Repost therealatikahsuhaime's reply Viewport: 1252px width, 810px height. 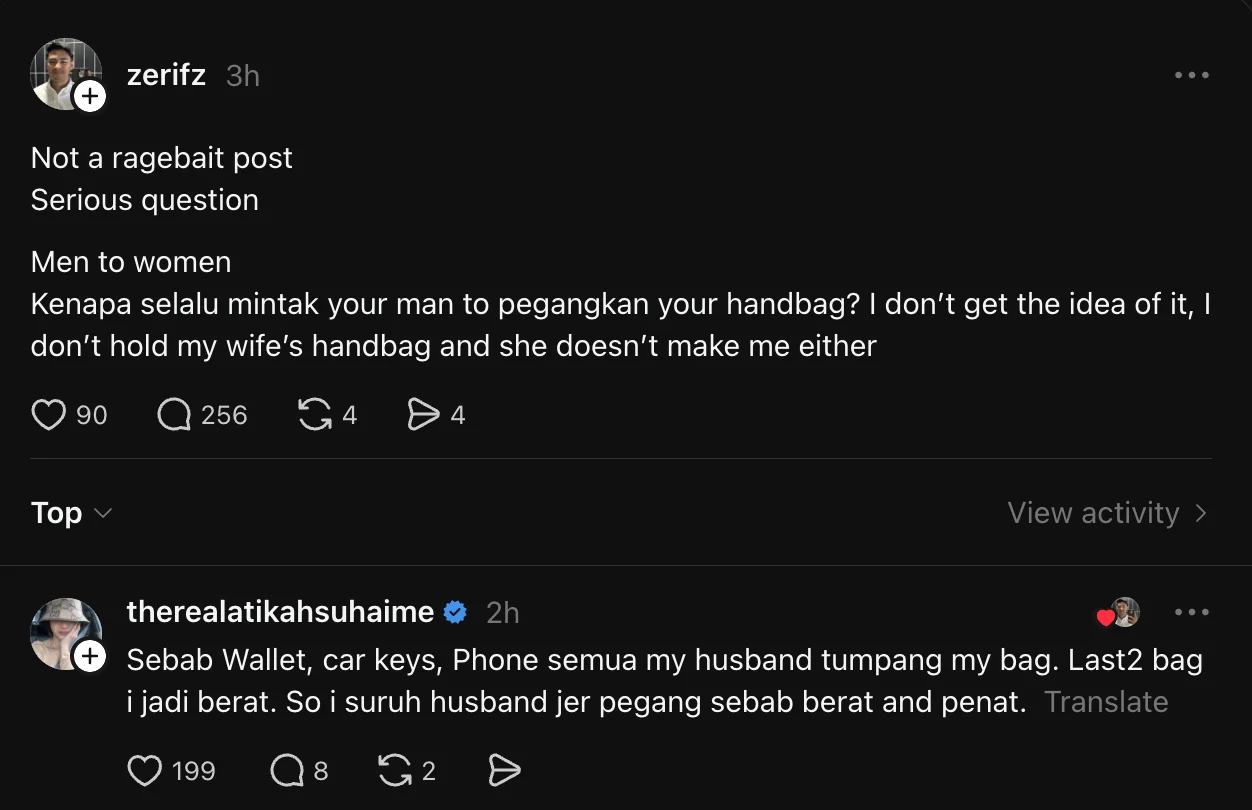click(394, 770)
